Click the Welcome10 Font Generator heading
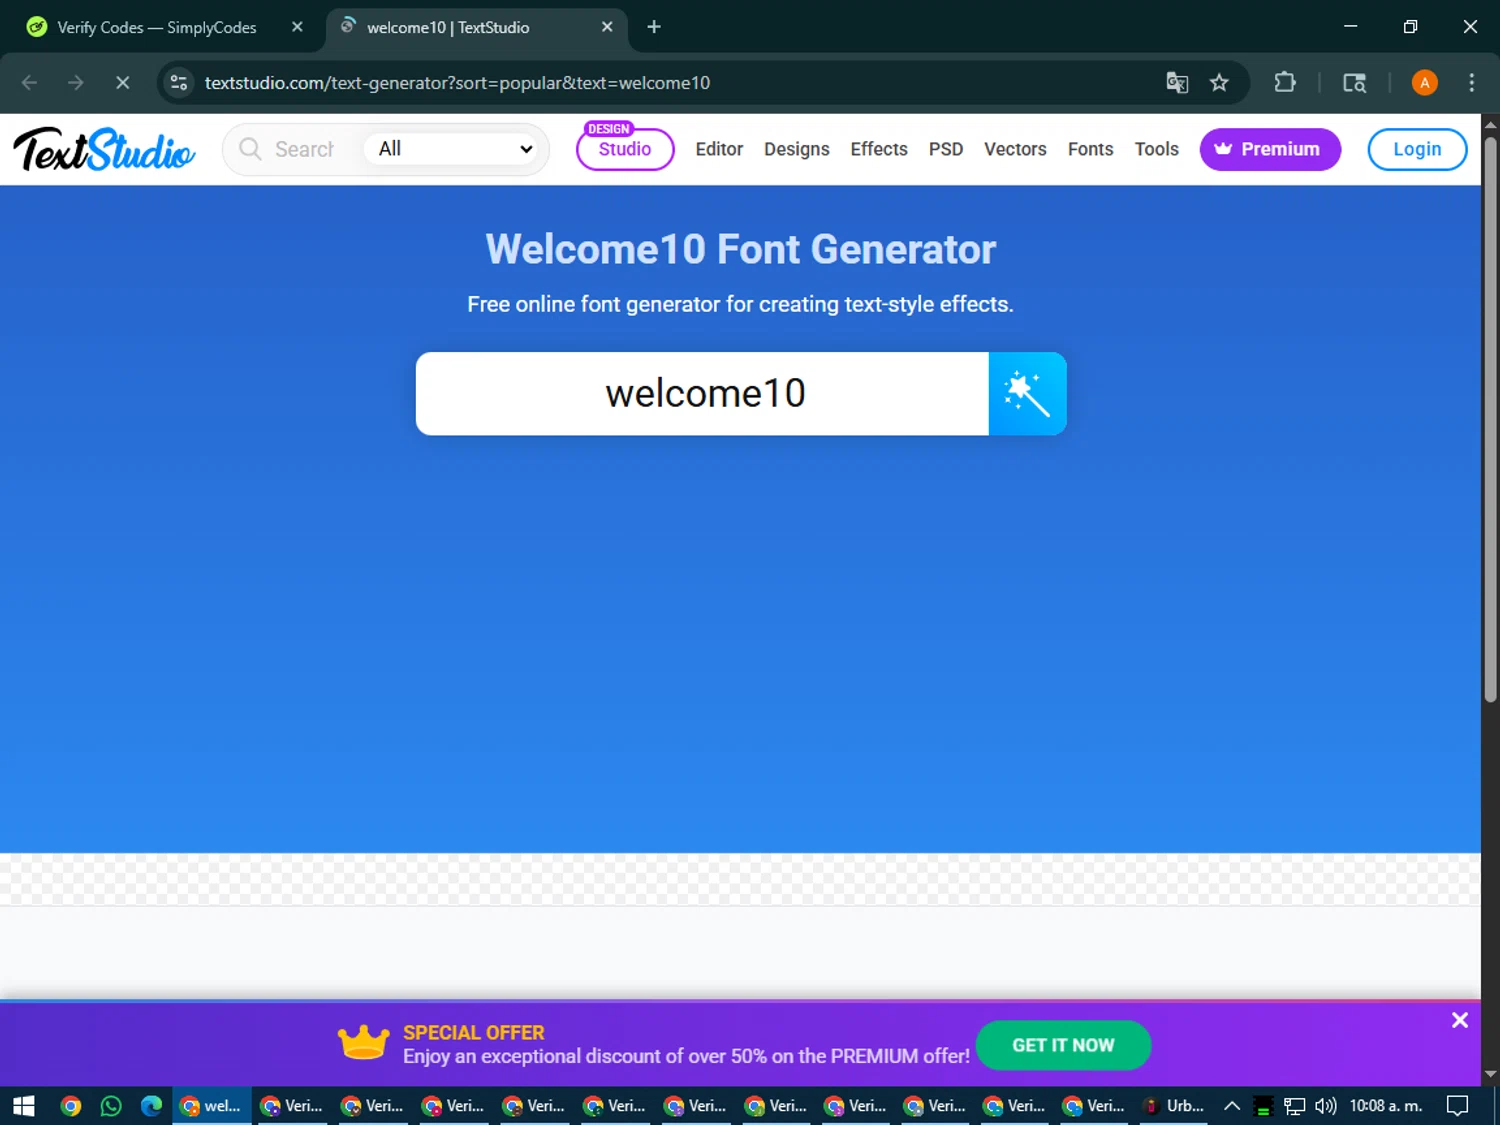The height and width of the screenshot is (1125, 1500). click(741, 249)
